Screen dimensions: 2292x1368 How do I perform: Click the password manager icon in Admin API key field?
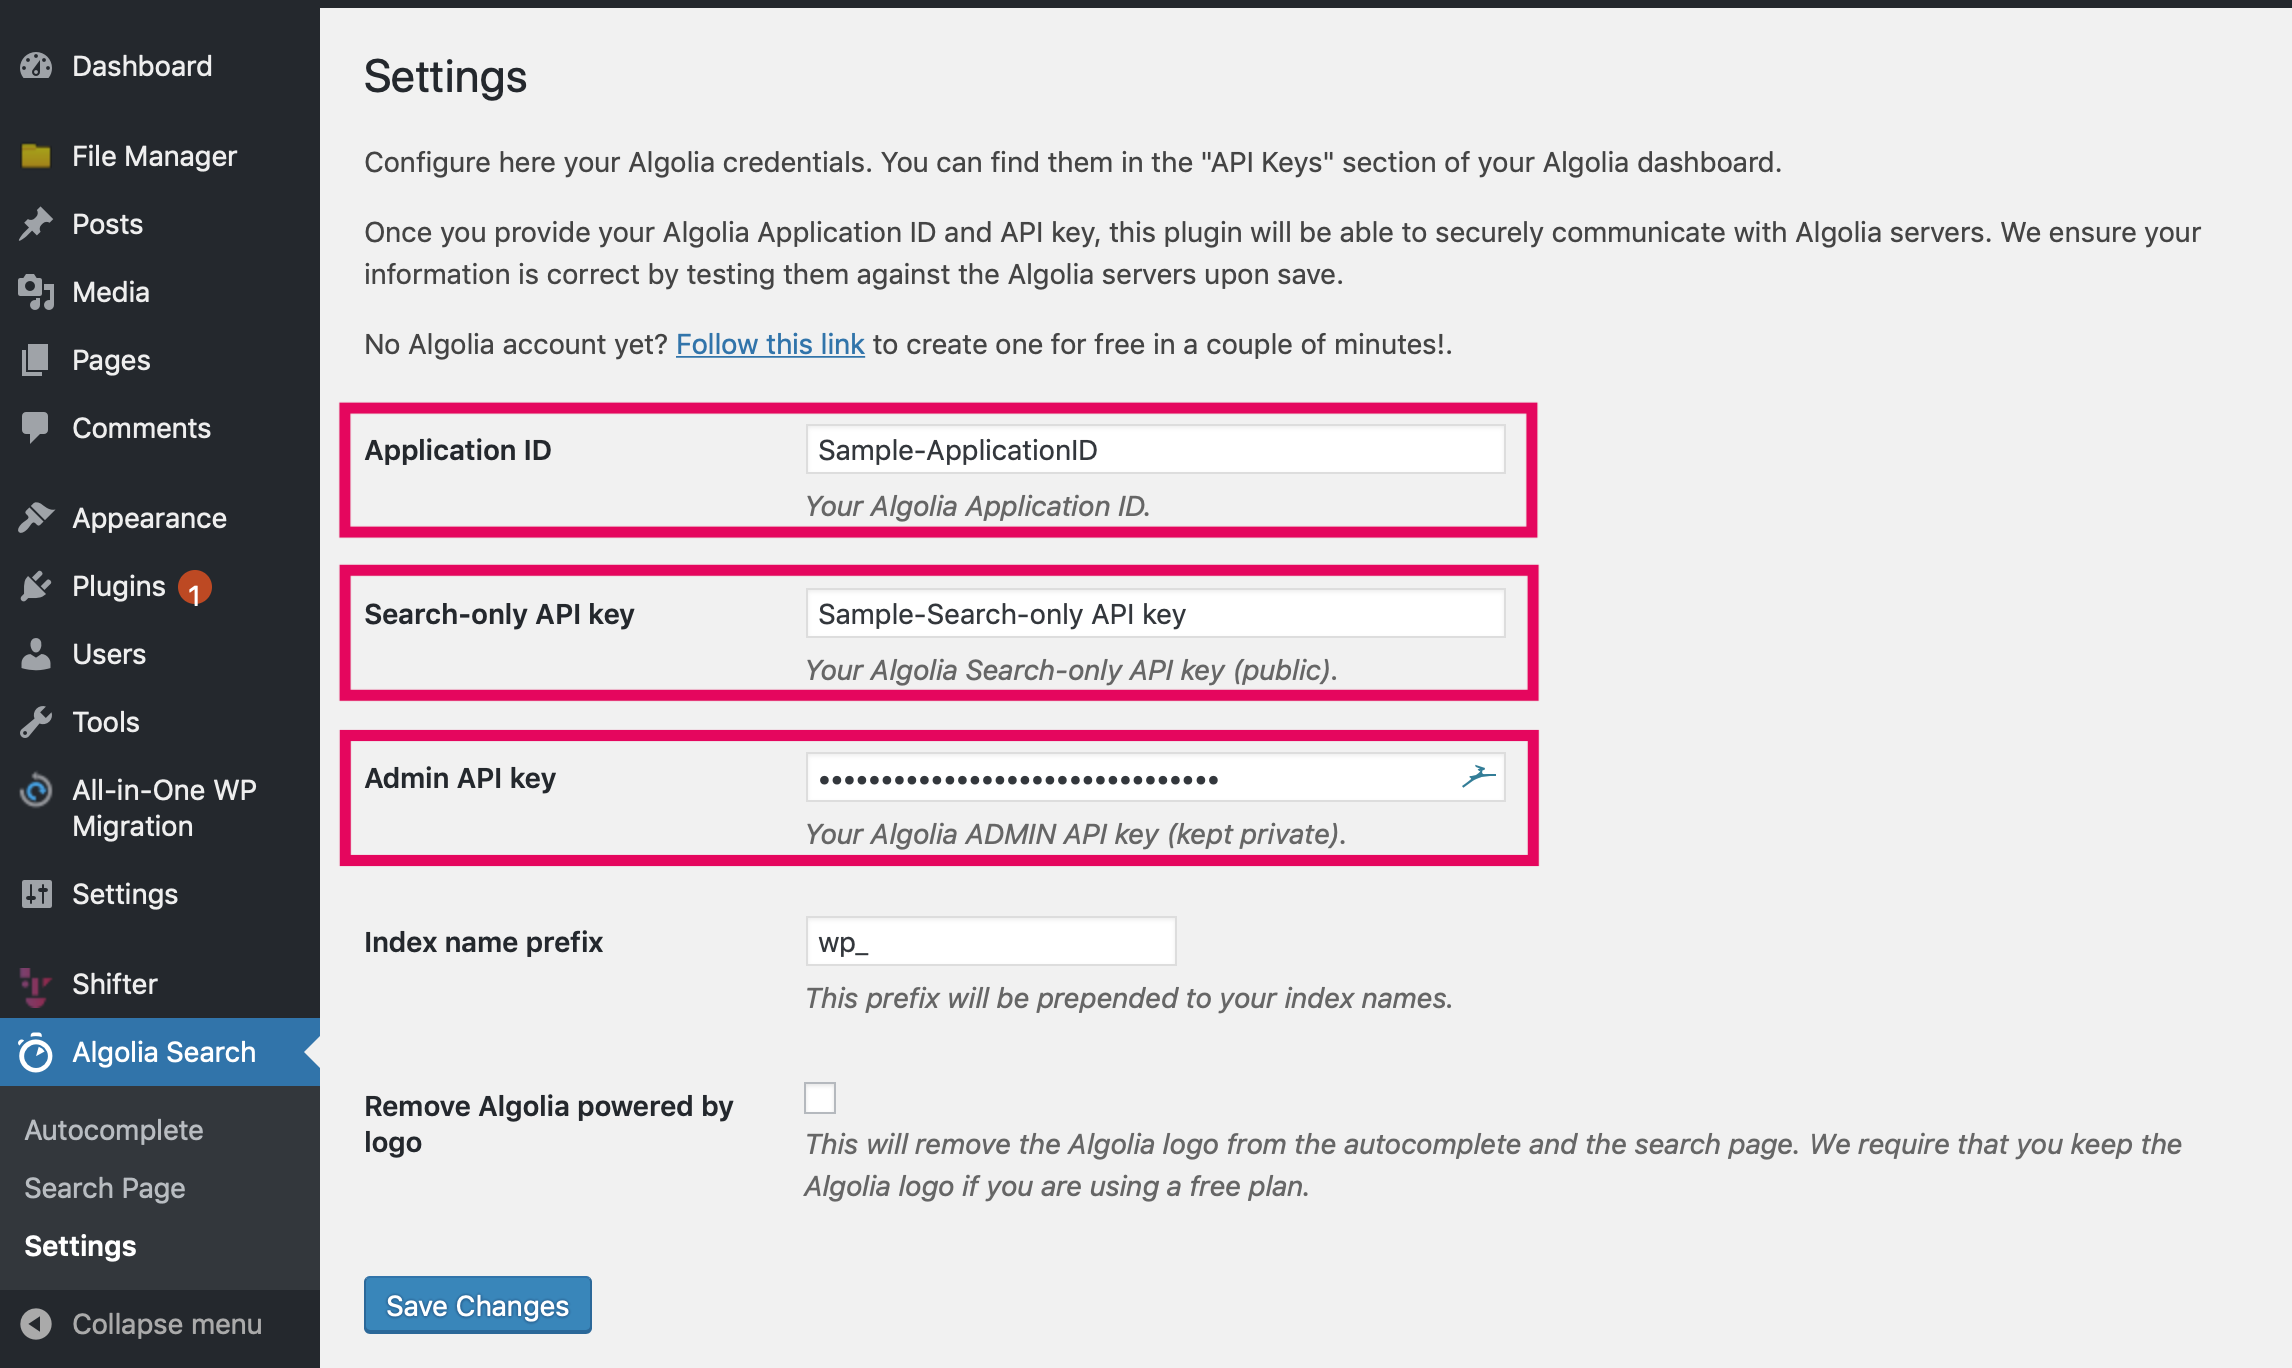coord(1479,777)
